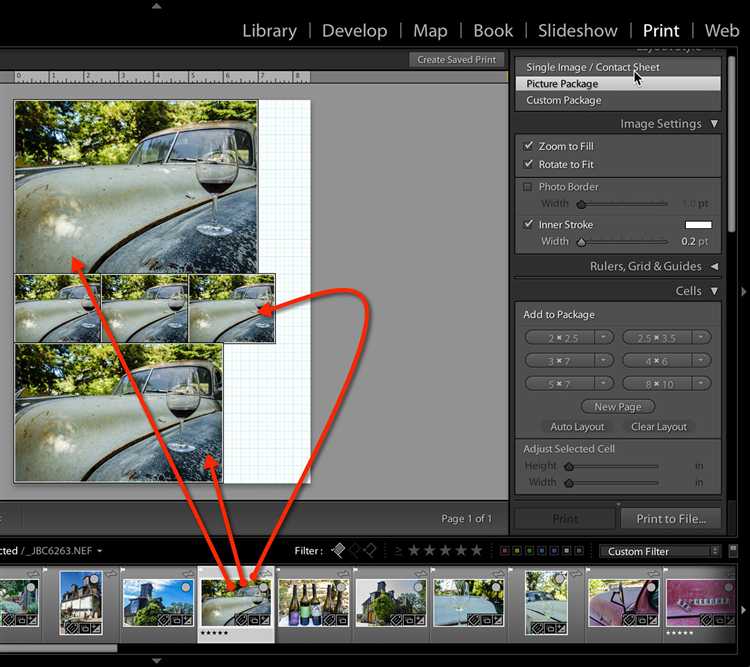Click the right panel vertical scrollbar
The image size is (750, 667).
point(731,145)
